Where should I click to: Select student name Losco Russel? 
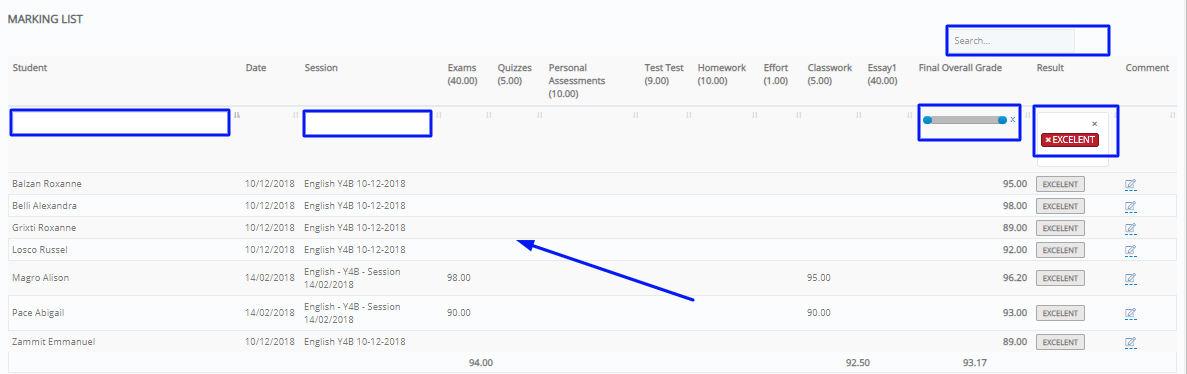pyautogui.click(x=38, y=250)
